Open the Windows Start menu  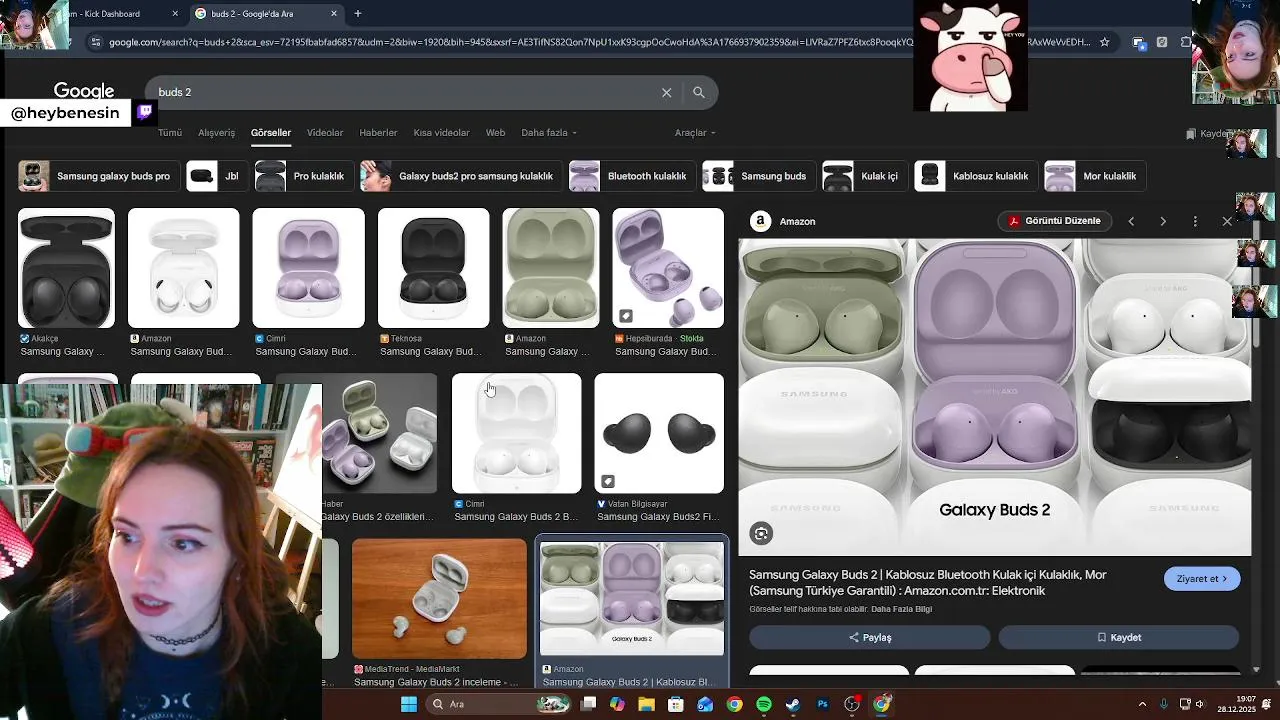pyautogui.click(x=409, y=704)
